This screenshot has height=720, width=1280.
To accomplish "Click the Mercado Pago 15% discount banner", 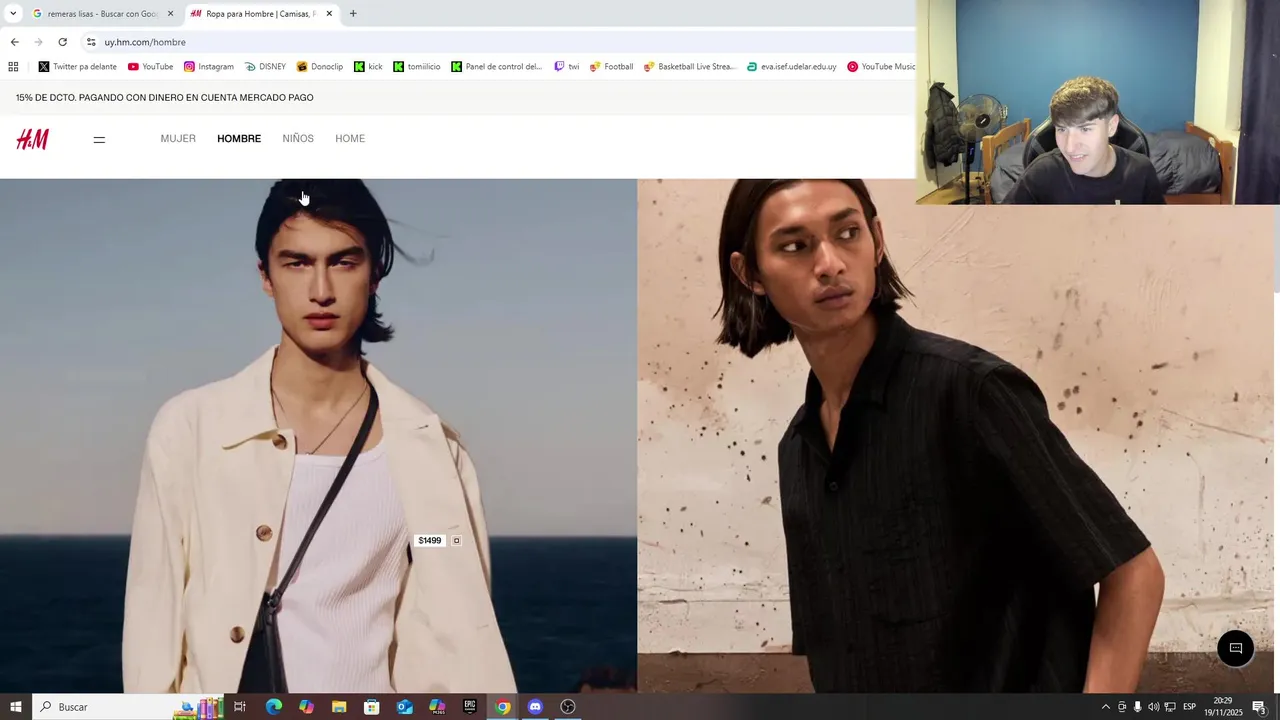I will tap(165, 98).
